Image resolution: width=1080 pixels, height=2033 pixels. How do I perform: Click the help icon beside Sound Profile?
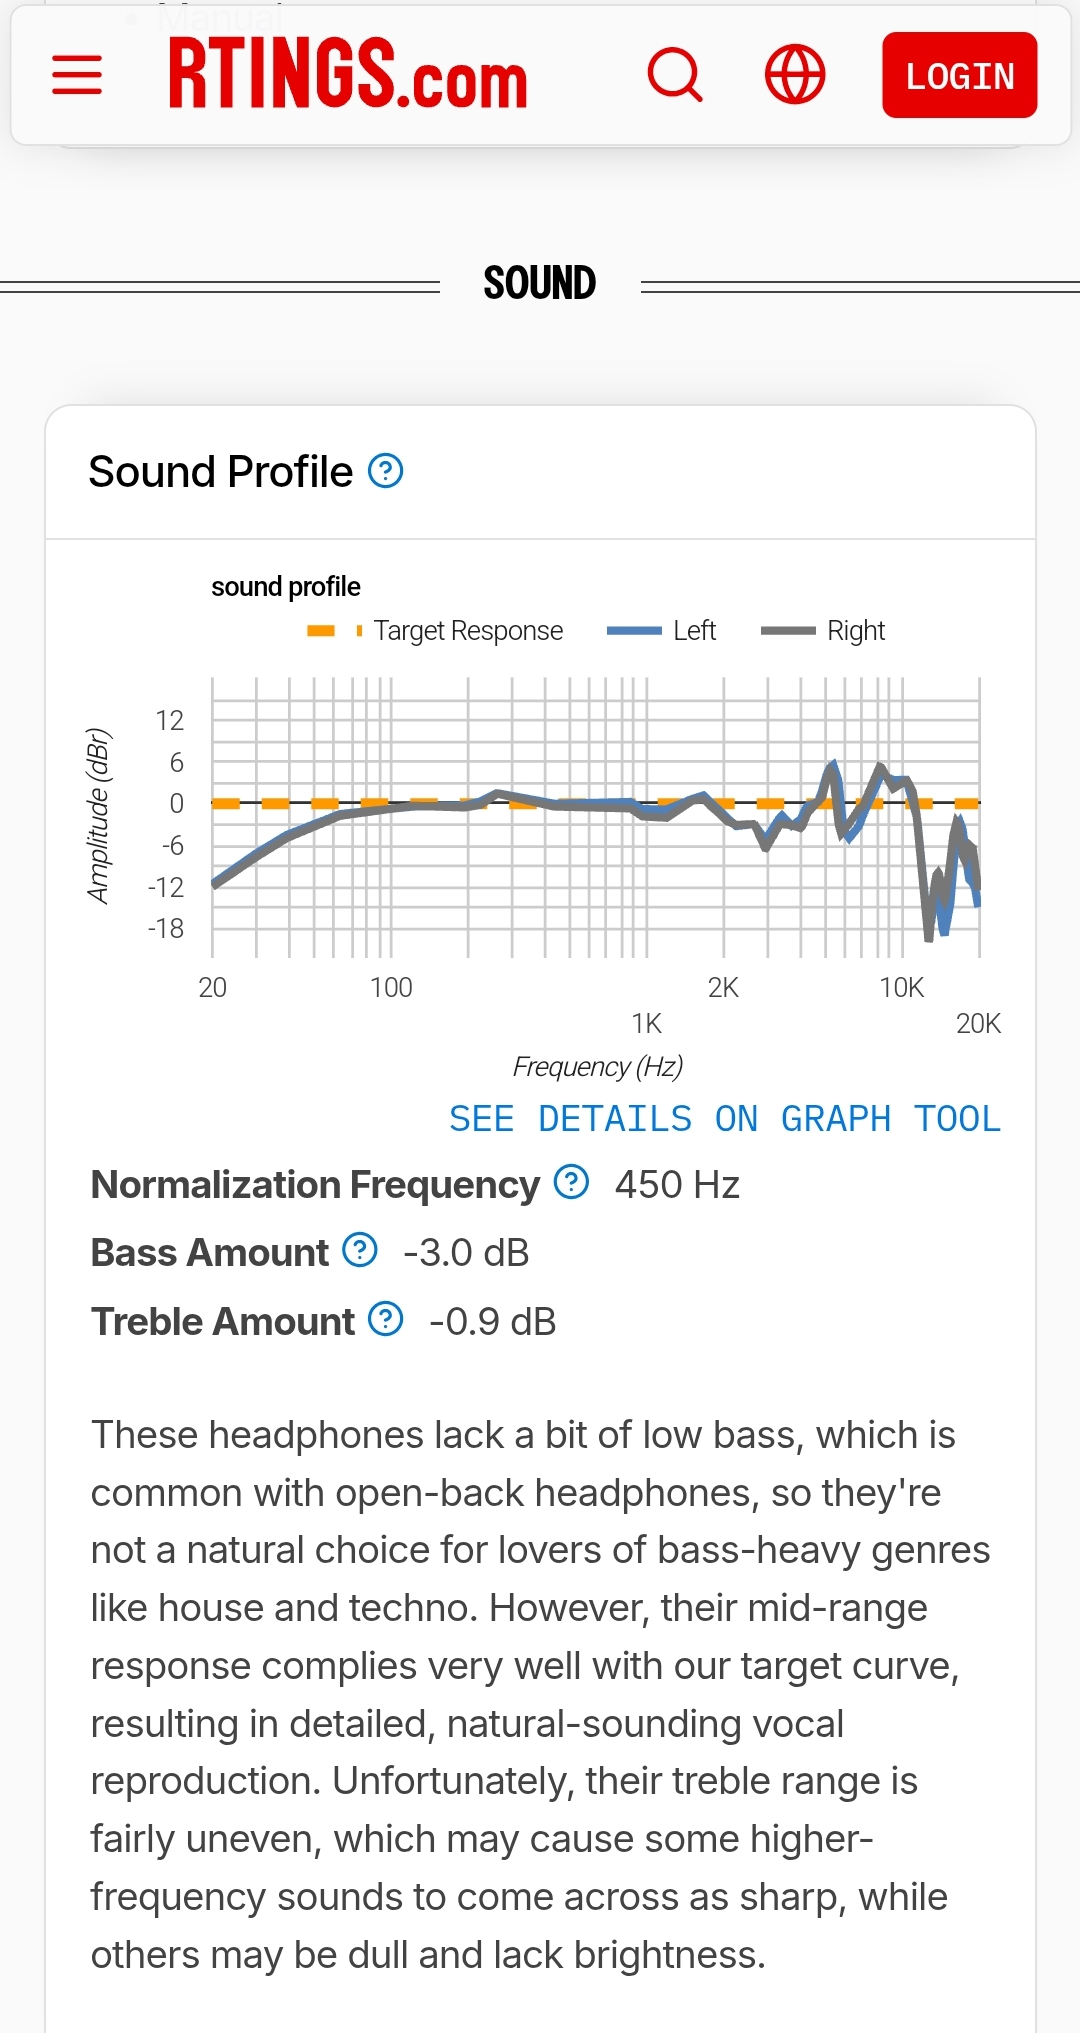tap(385, 471)
